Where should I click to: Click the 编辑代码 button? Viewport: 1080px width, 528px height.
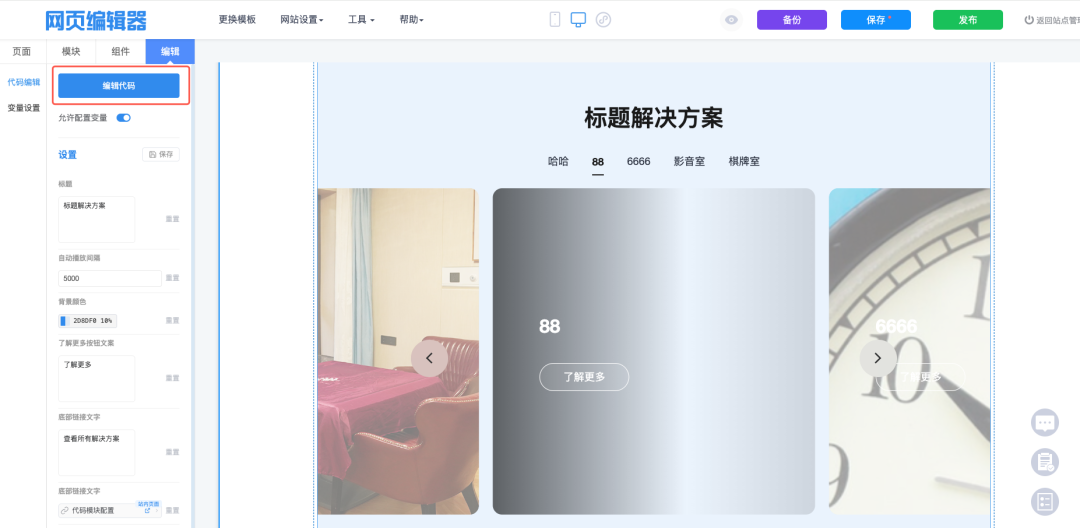click(x=118, y=85)
